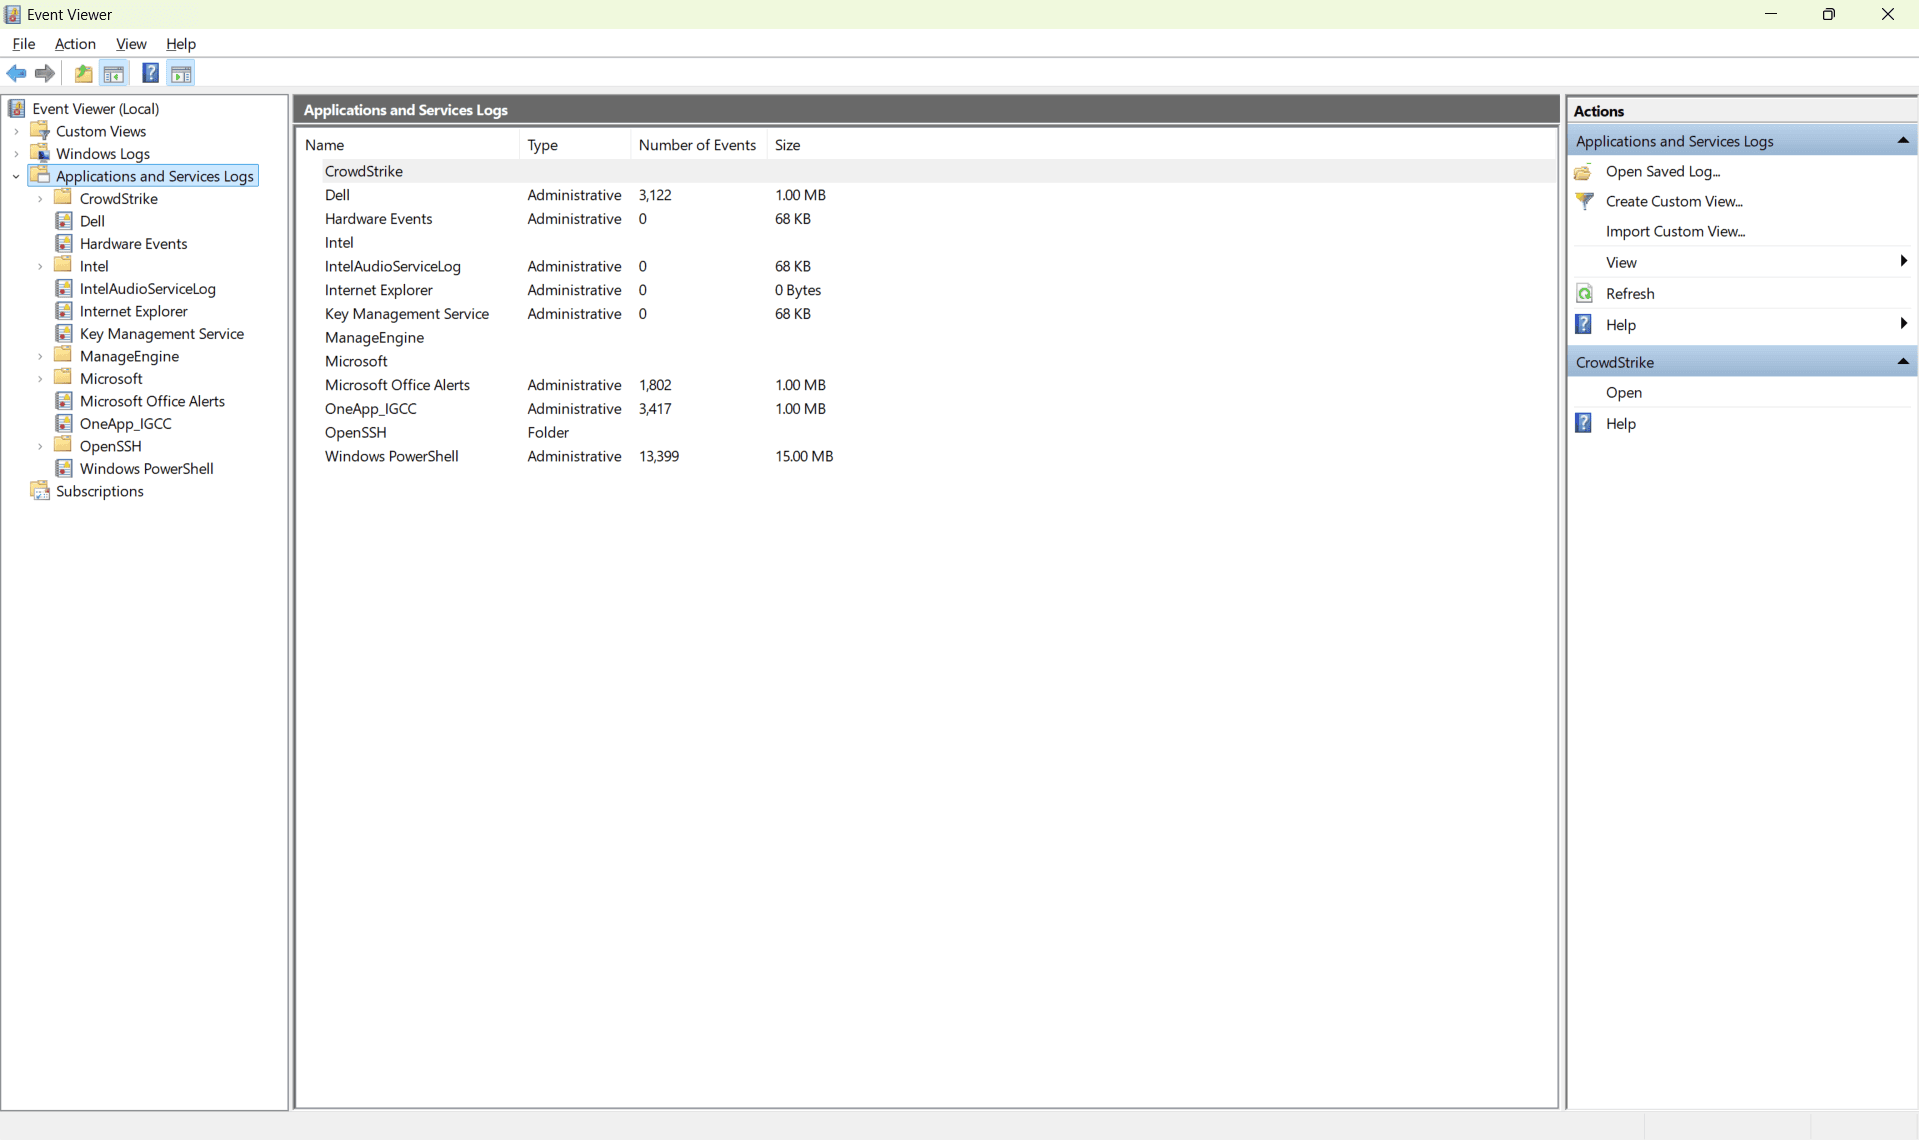1919x1140 pixels.
Task: Click the Back navigation arrow icon
Action: click(x=16, y=73)
